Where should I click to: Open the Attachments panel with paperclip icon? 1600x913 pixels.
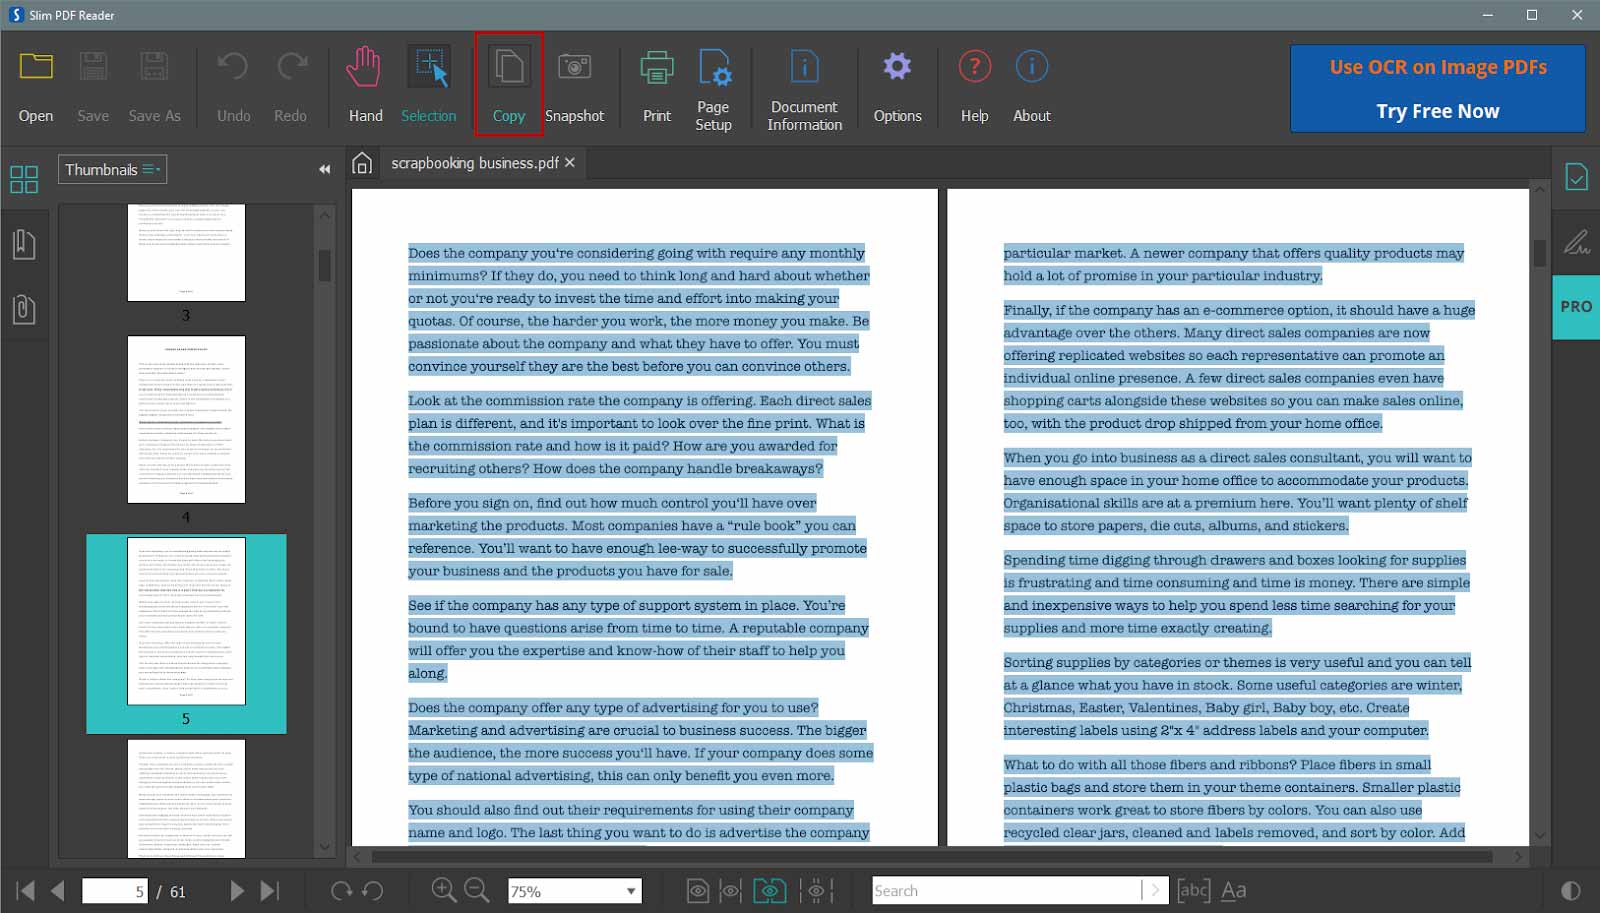point(24,309)
